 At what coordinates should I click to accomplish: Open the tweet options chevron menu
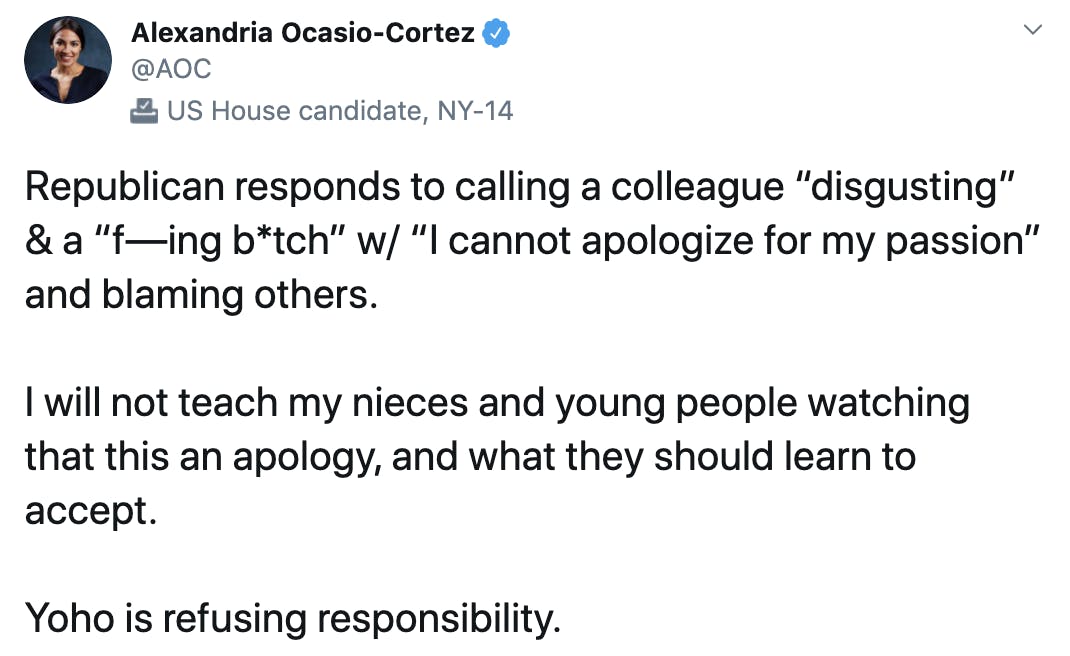1032,29
